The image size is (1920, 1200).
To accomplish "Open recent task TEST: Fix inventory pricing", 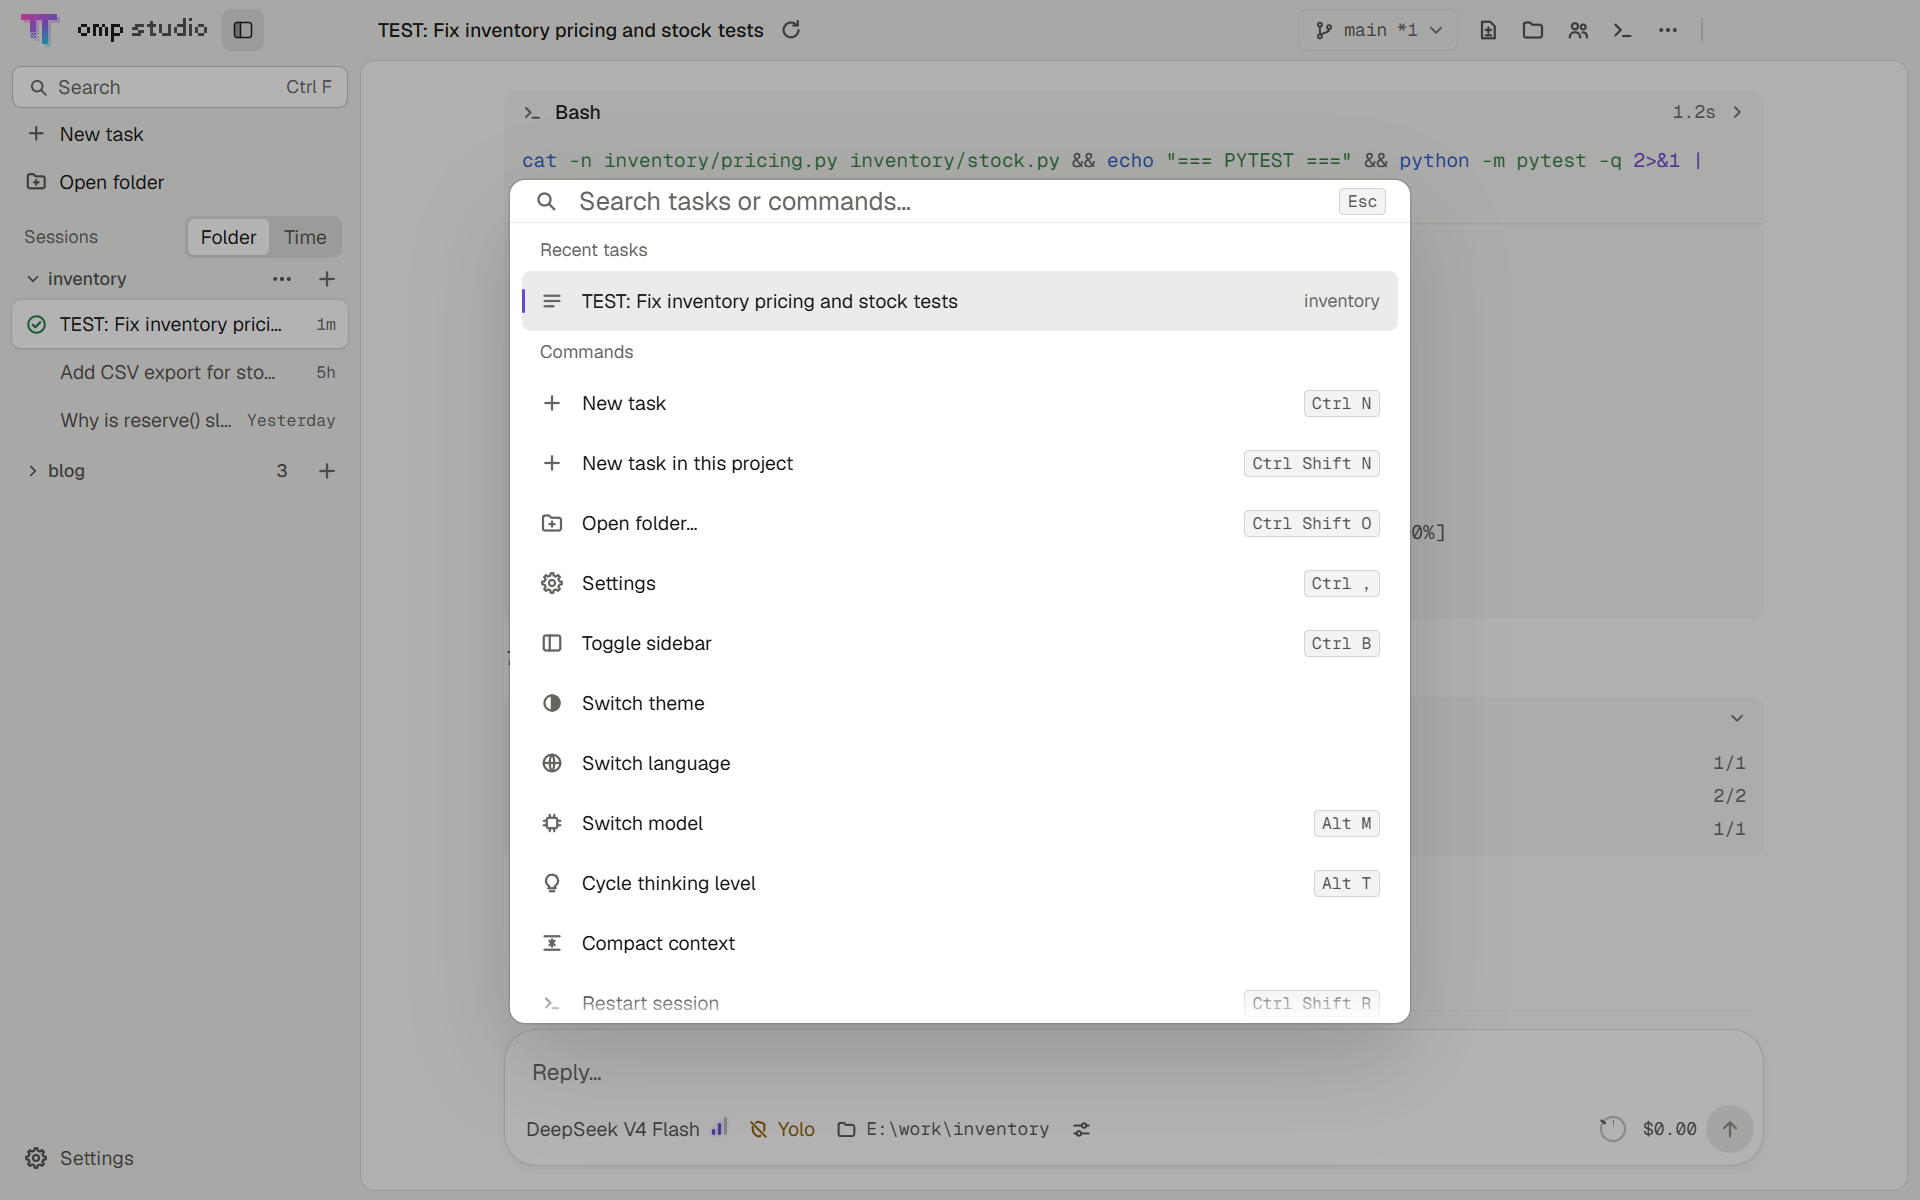I will [x=960, y=301].
